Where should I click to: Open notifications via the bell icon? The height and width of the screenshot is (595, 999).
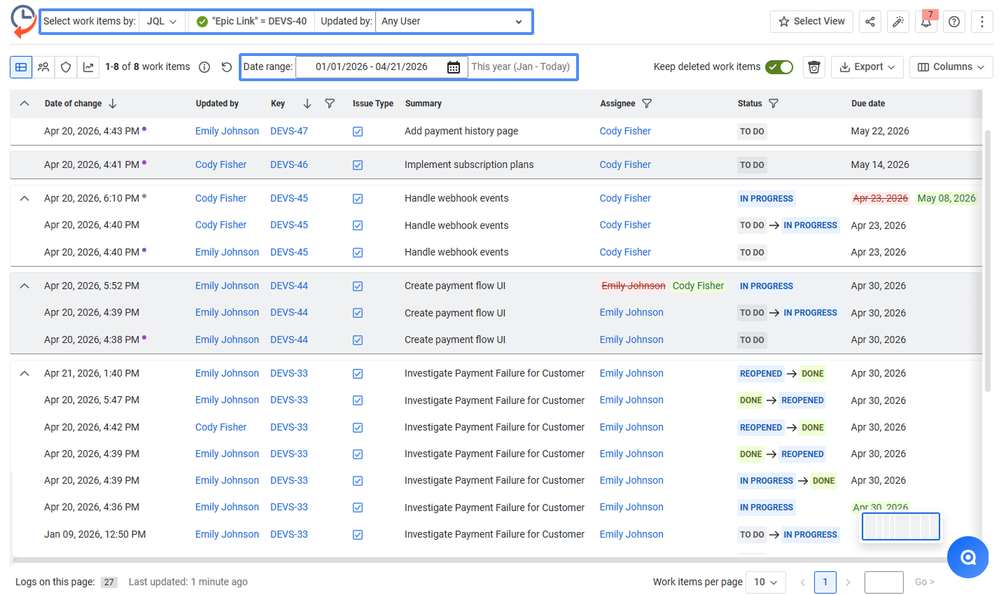coord(925,21)
